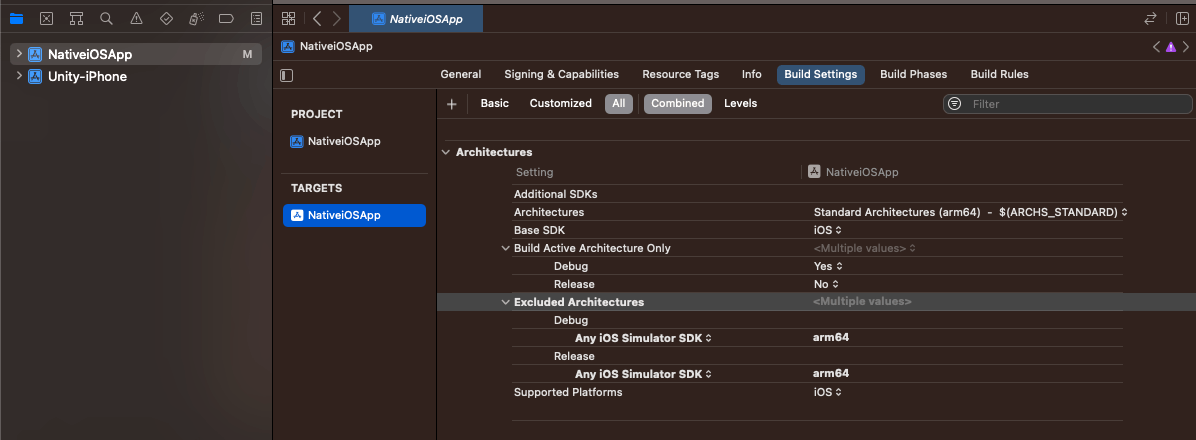Add an editor on the right
The image size is (1196, 440).
pos(1182,18)
